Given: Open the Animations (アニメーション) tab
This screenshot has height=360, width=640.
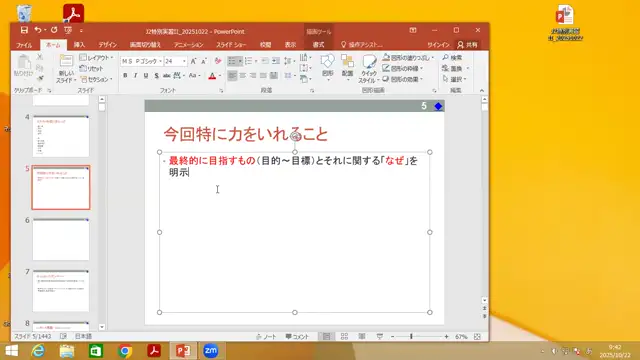Looking at the screenshot, I should tap(189, 45).
